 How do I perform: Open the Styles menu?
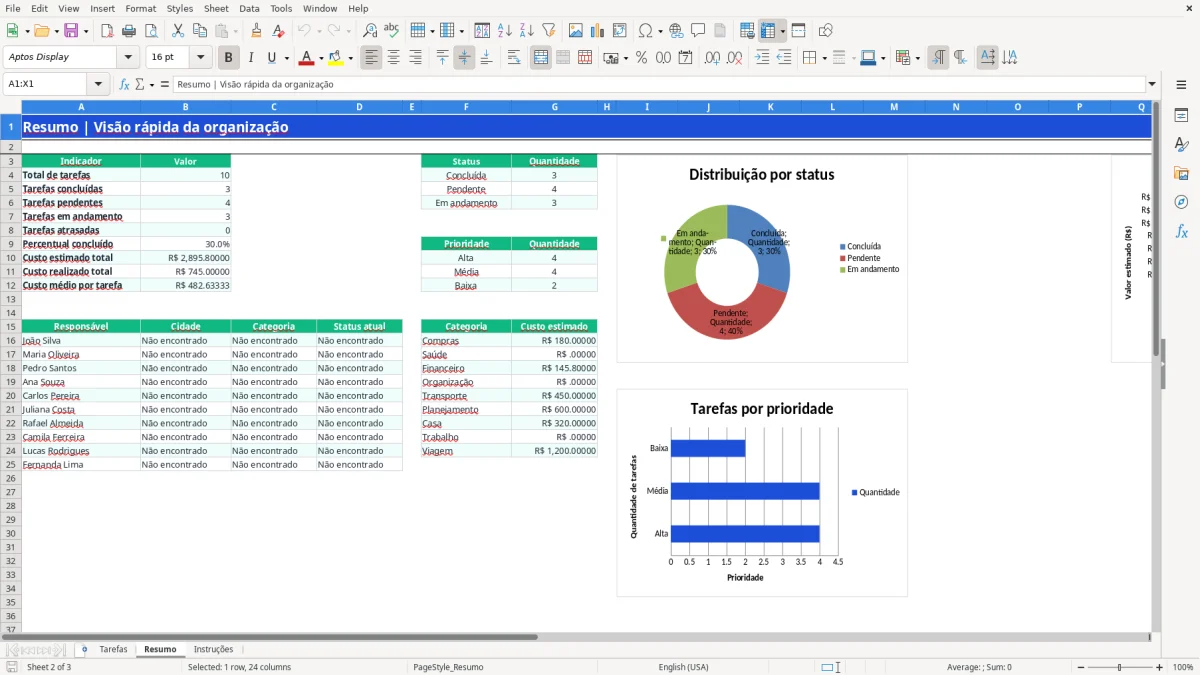[180, 8]
